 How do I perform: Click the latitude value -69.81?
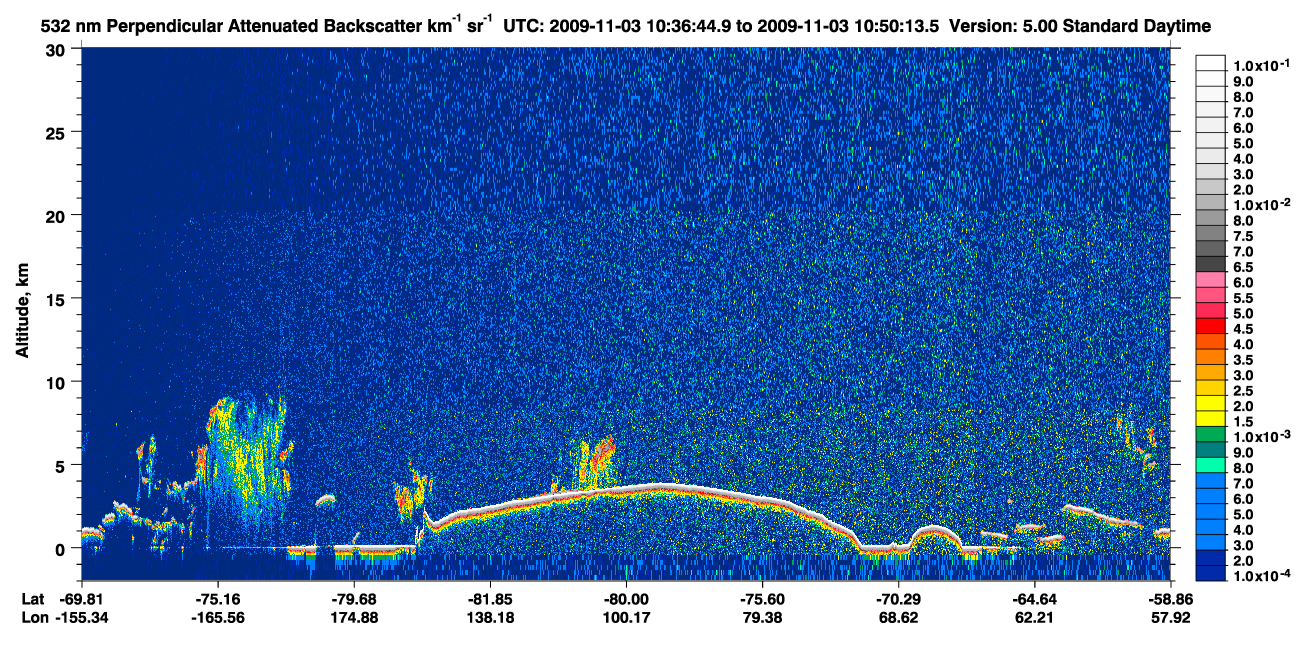(82, 599)
